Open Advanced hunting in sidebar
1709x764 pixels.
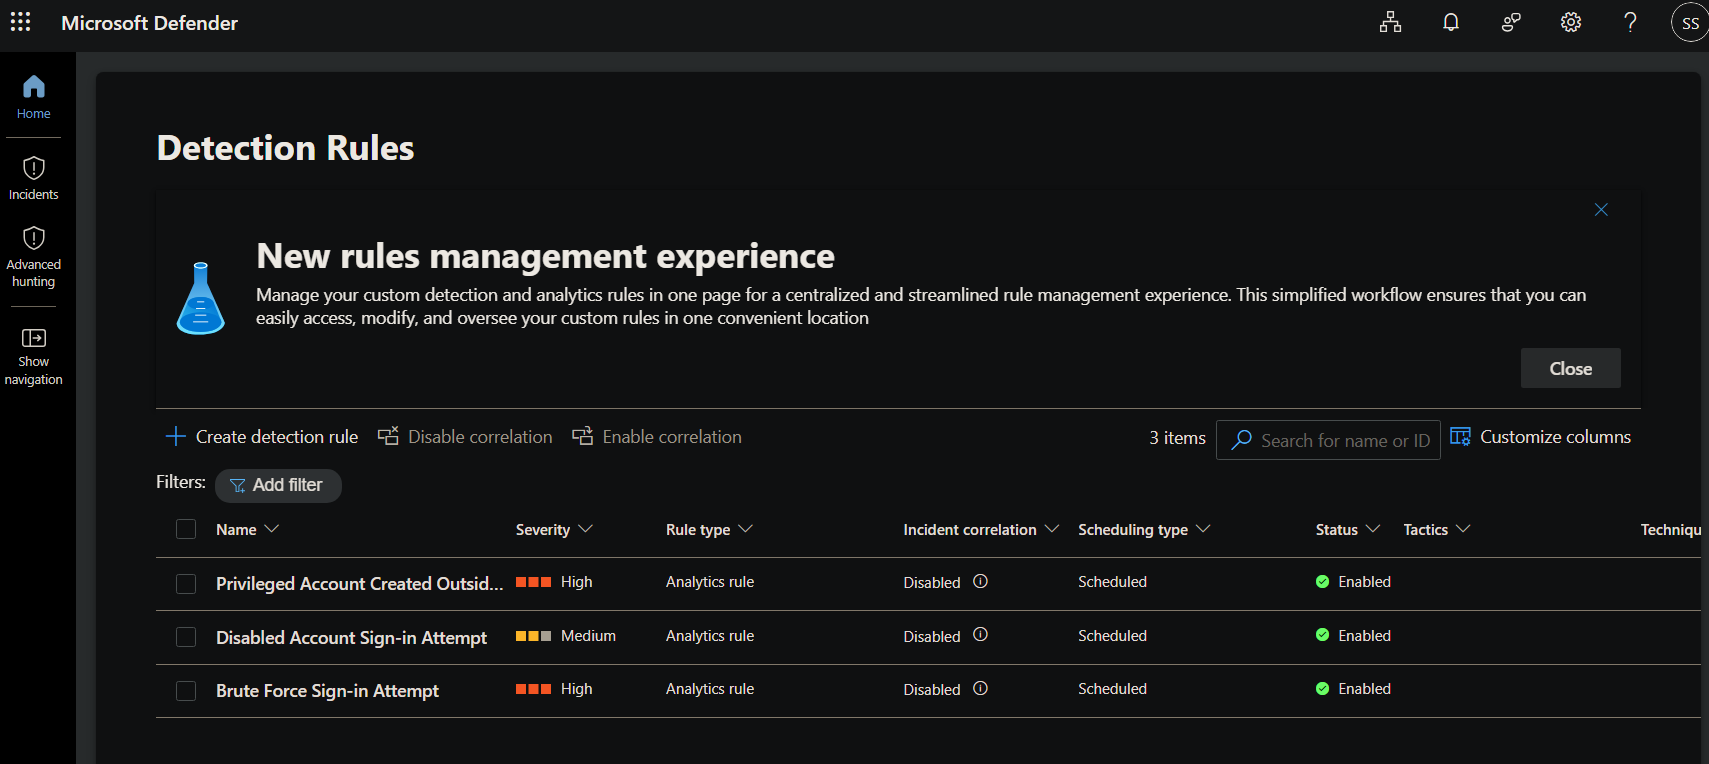(33, 257)
